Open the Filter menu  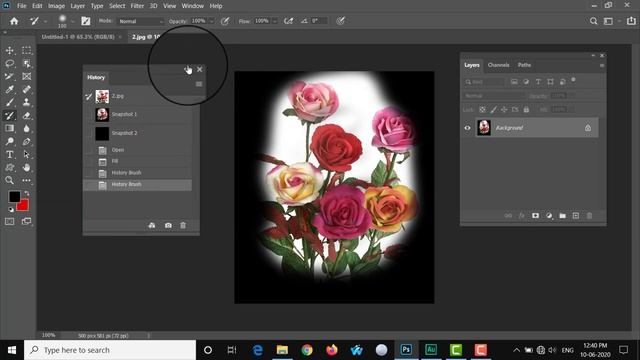[x=137, y=6]
